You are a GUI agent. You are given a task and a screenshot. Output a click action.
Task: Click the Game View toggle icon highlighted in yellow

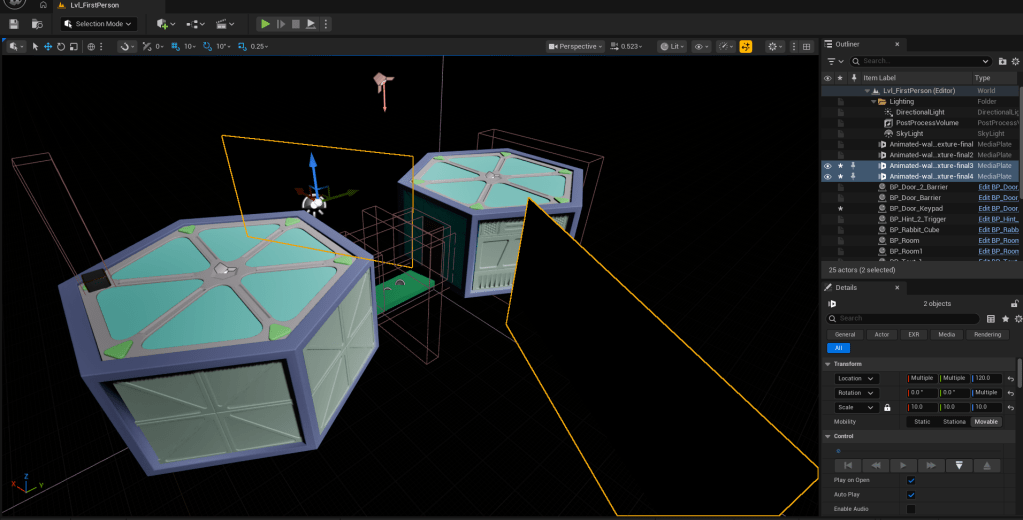click(745, 46)
